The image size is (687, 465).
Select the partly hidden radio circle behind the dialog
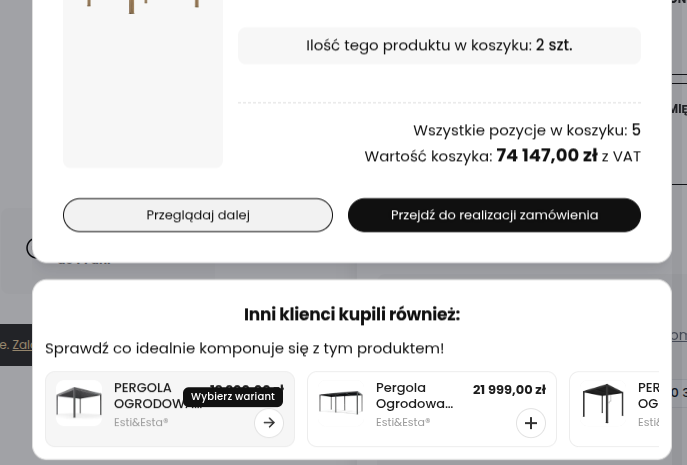pyautogui.click(x=29, y=248)
